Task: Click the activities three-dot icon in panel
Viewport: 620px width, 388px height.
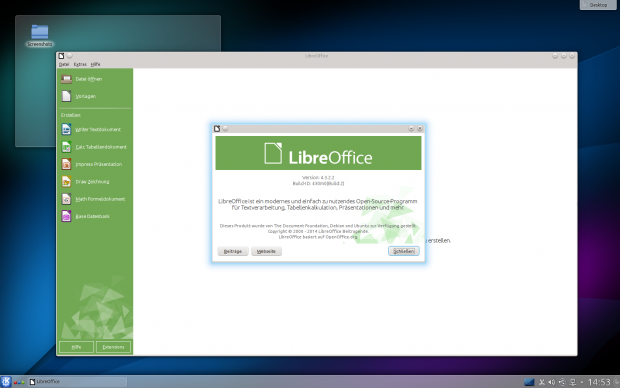Action: pyautogui.click(x=19, y=382)
